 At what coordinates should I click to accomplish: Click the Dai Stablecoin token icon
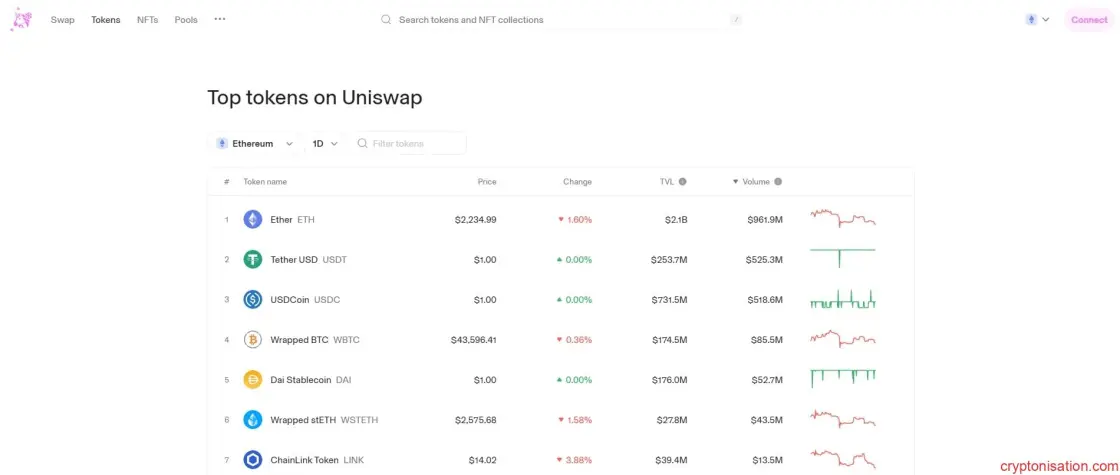[x=253, y=379]
